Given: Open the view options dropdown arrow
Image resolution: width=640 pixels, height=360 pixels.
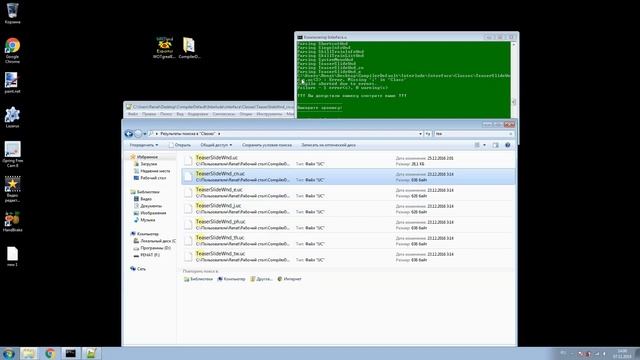Looking at the screenshot, I should (484, 145).
